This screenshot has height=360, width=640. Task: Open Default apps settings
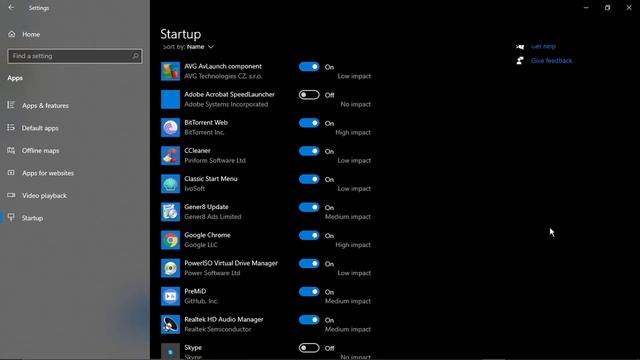40,128
